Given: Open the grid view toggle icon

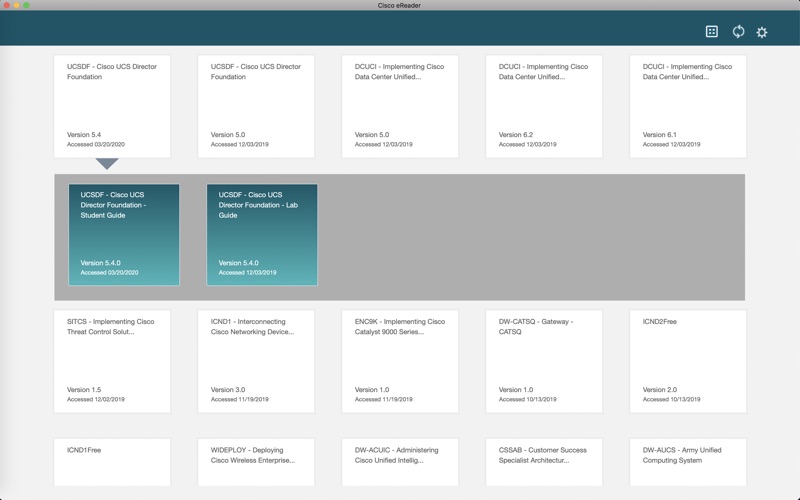Looking at the screenshot, I should coord(711,32).
